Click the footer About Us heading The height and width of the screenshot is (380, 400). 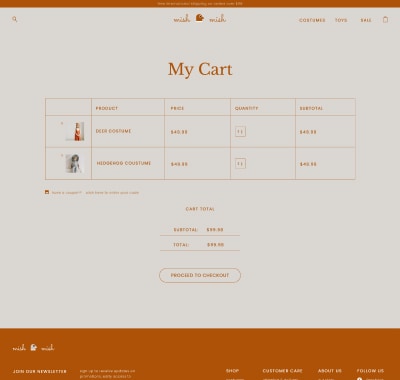click(330, 371)
